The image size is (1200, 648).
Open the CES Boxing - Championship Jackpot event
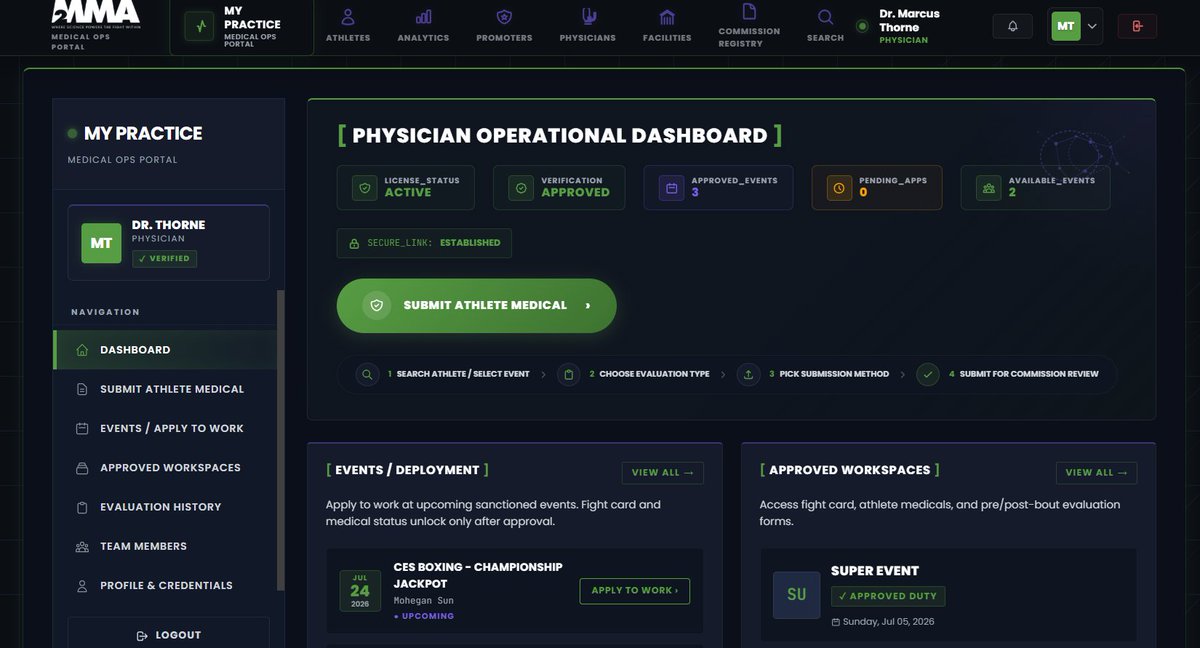[478, 575]
